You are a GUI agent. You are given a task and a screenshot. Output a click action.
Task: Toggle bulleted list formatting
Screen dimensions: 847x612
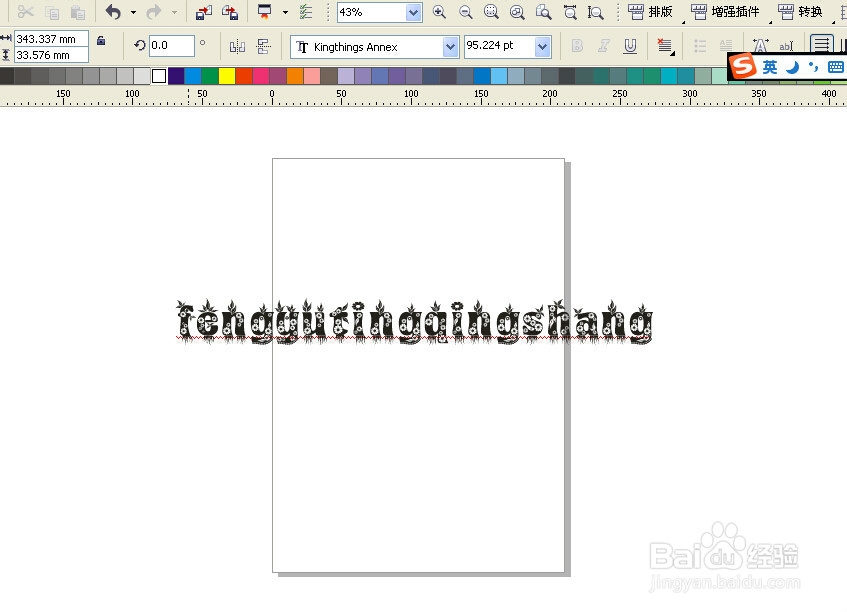click(x=700, y=46)
